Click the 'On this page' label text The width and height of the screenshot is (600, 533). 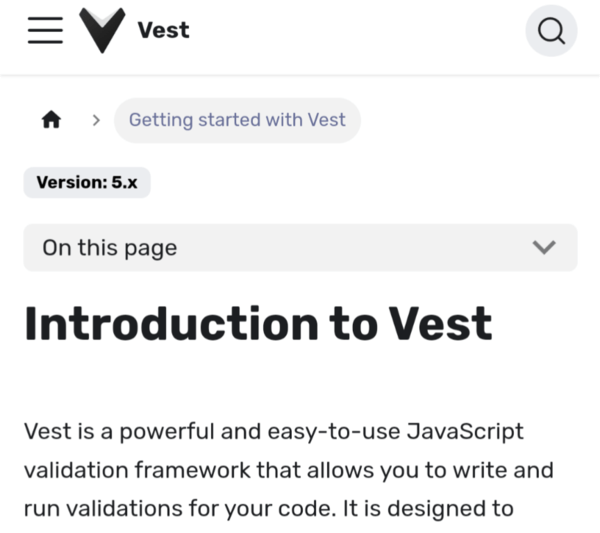[x=109, y=248]
